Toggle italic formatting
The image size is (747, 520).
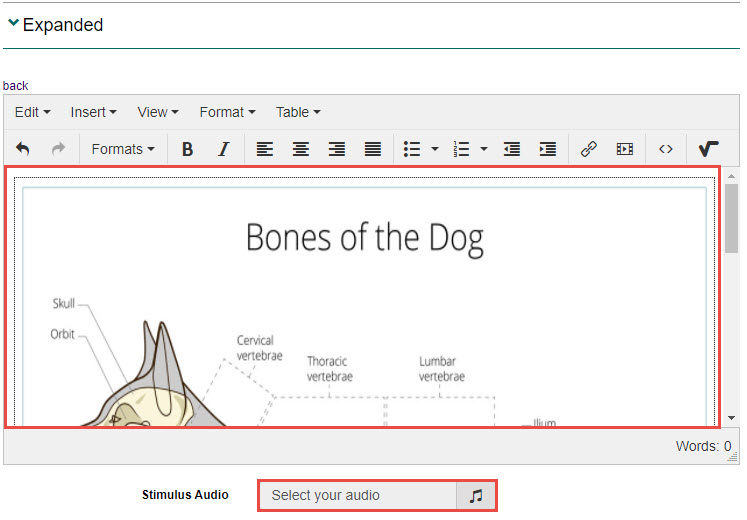(x=223, y=149)
